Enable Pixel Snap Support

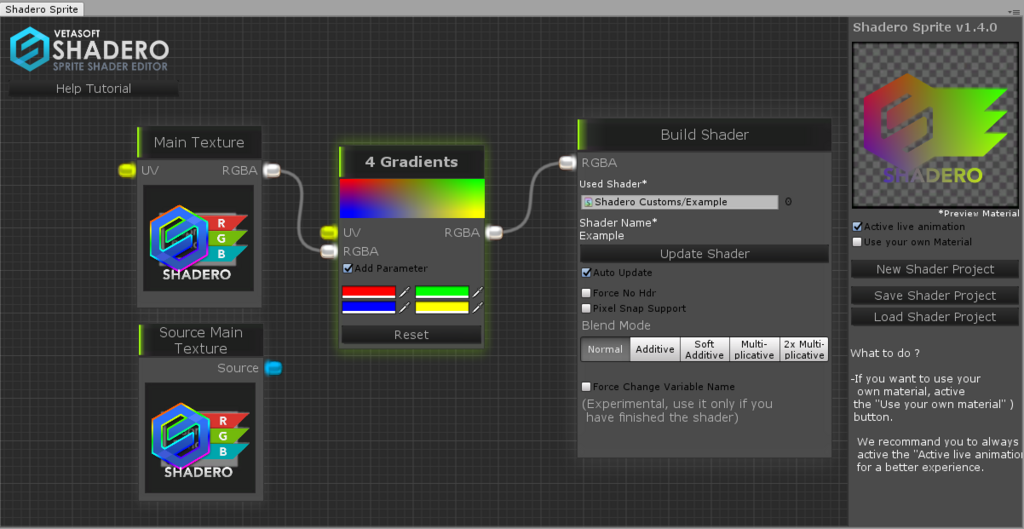click(x=586, y=308)
